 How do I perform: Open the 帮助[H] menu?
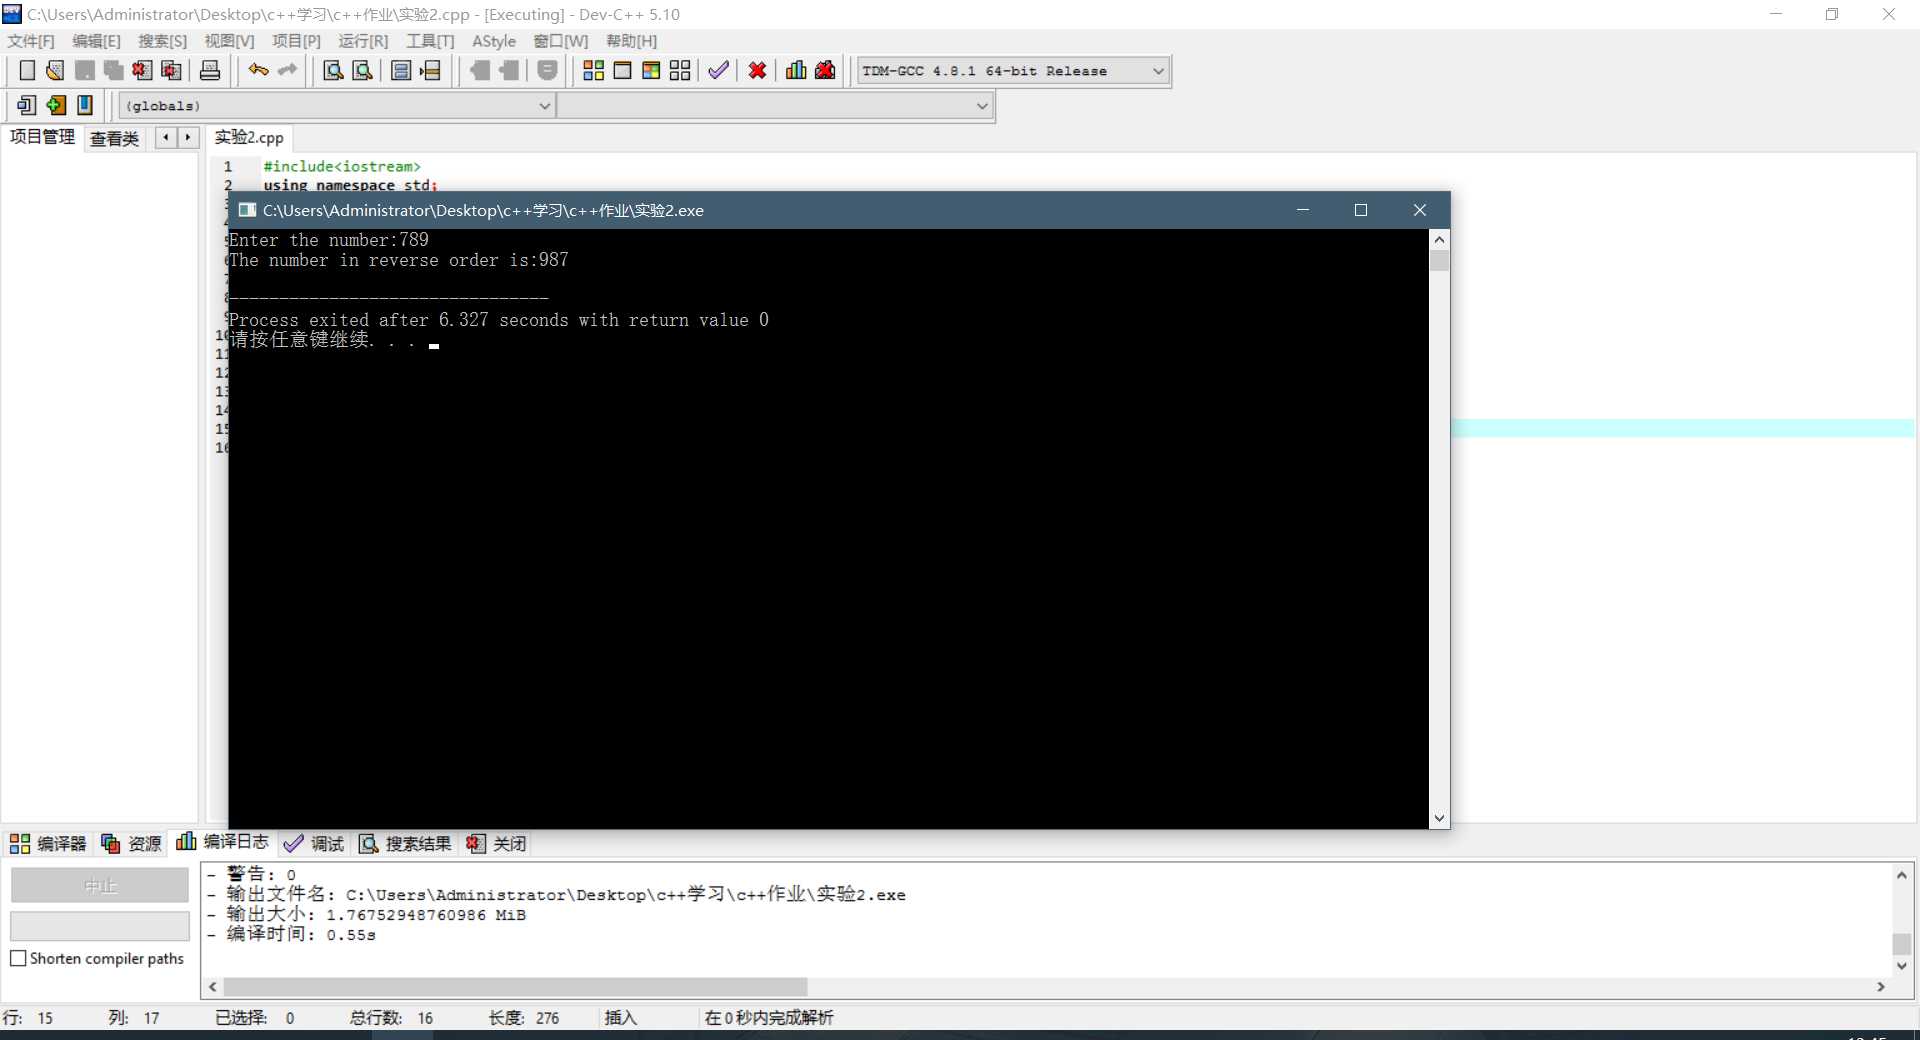point(631,41)
